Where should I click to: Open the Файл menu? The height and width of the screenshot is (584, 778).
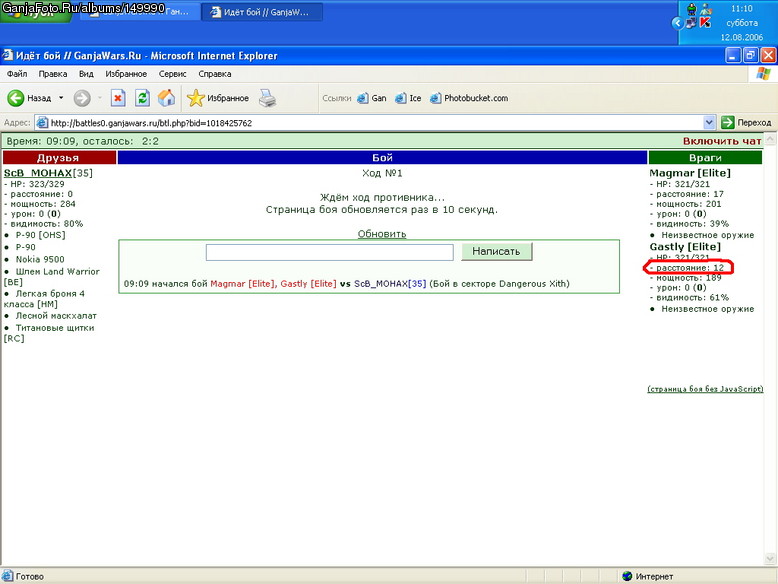[x=17, y=74]
